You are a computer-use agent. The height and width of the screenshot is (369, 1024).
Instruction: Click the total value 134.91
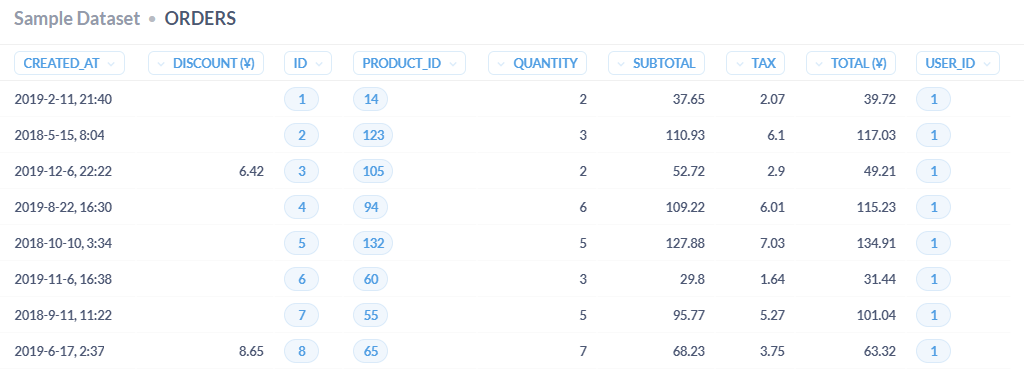(876, 243)
